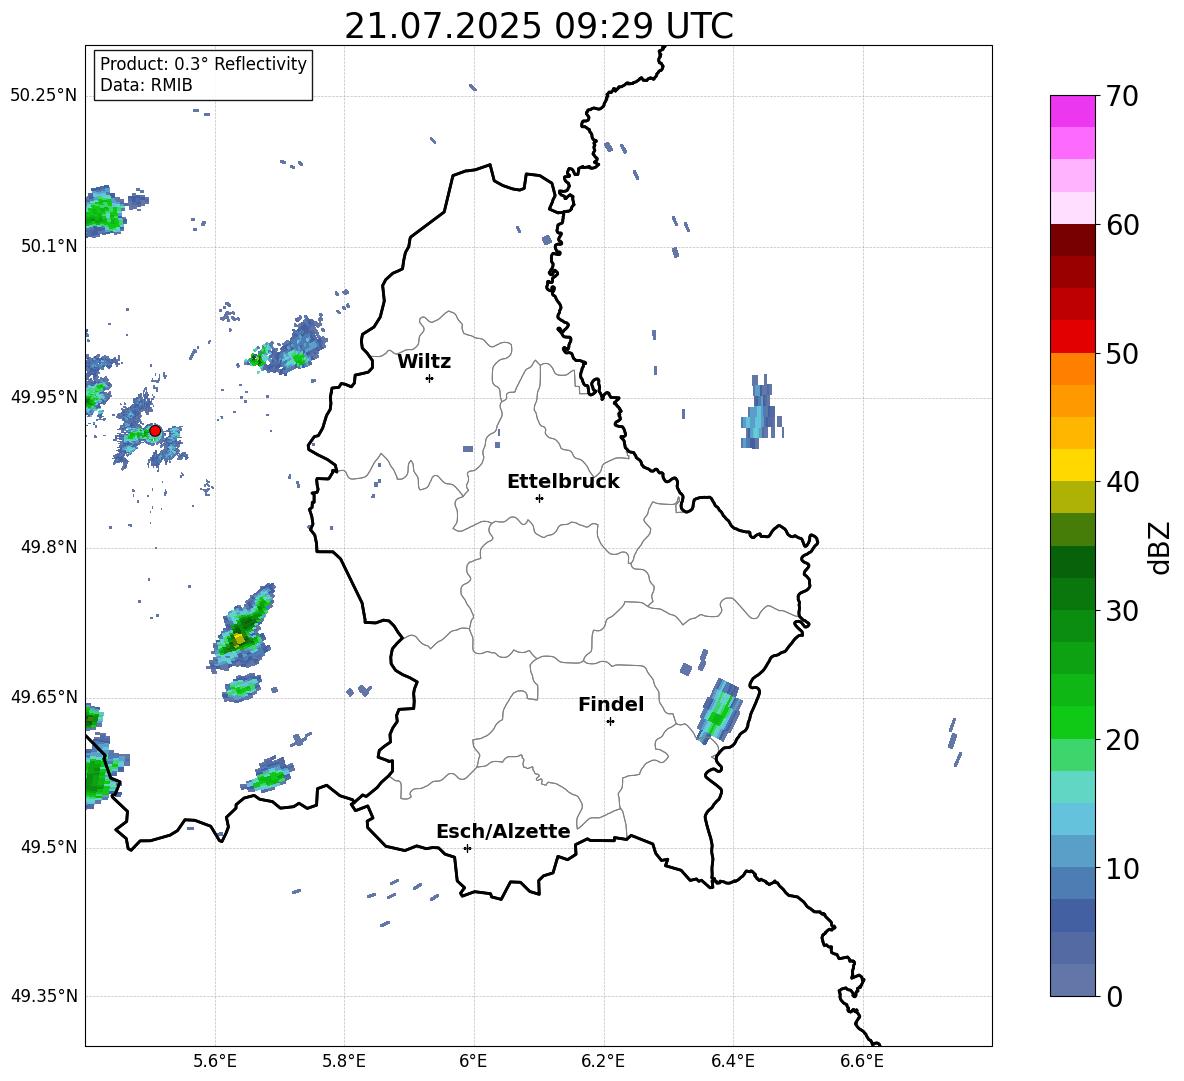The height and width of the screenshot is (1081, 1184).
Task: Click the dBZ colorbar axis label
Action: click(x=1160, y=547)
